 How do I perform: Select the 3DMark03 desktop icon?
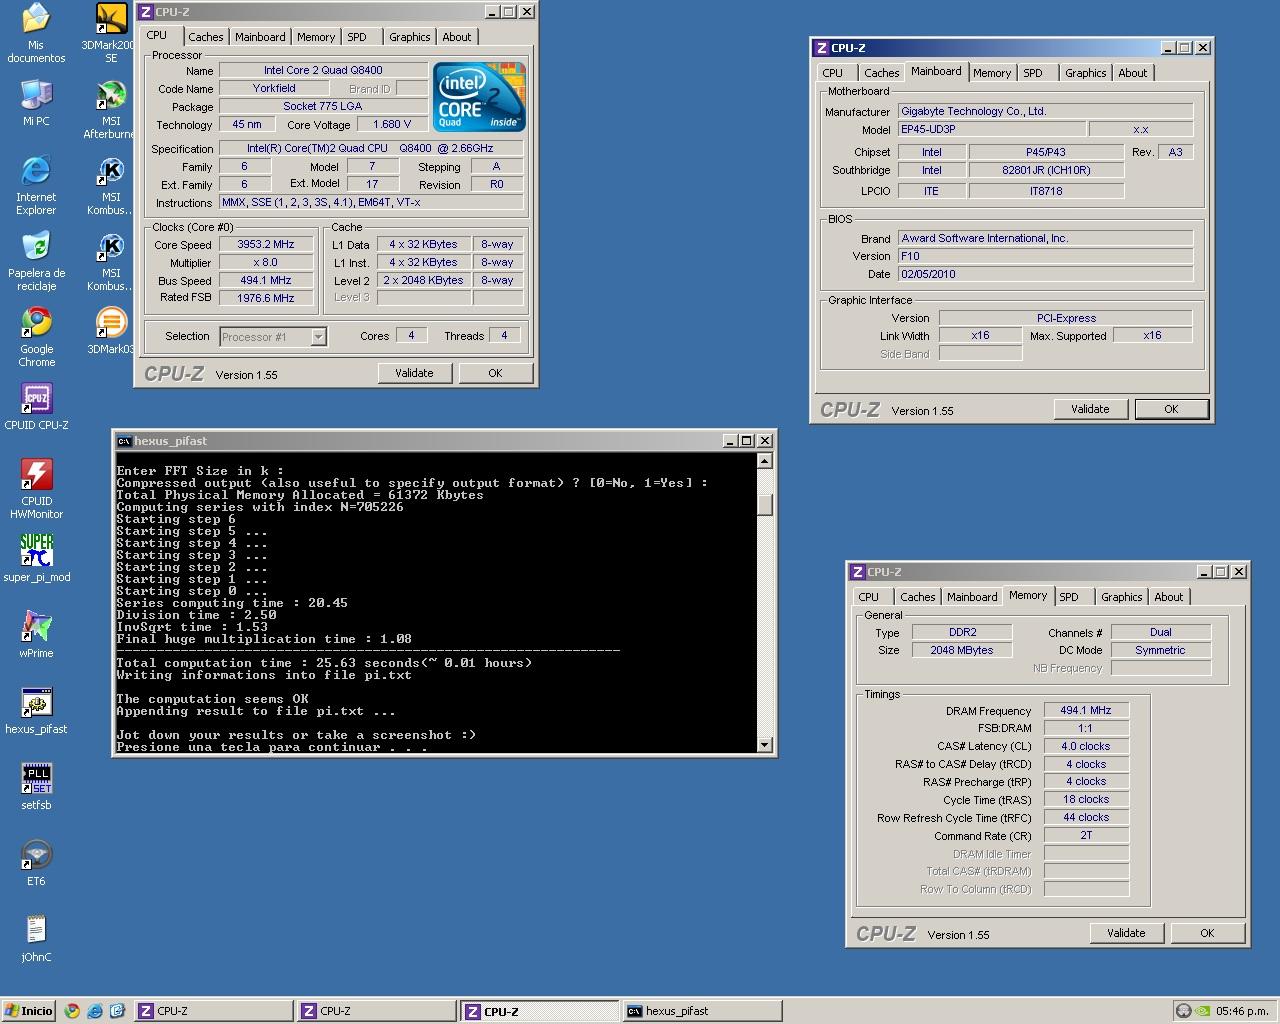pyautogui.click(x=110, y=331)
